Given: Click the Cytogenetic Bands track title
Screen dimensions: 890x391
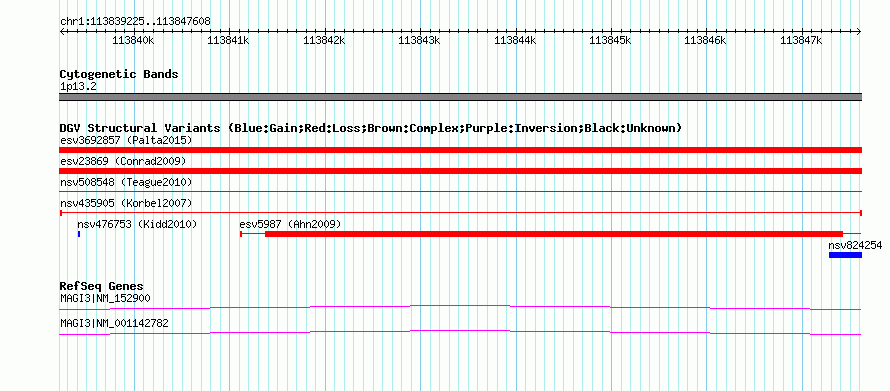Looking at the screenshot, I should click(x=119, y=74).
